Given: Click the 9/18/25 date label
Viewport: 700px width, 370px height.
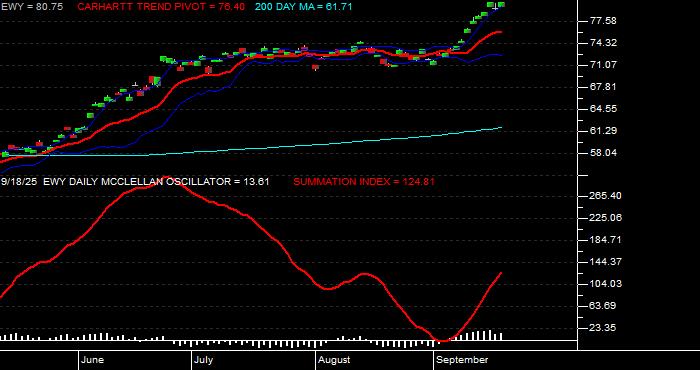Looking at the screenshot, I should [x=20, y=182].
